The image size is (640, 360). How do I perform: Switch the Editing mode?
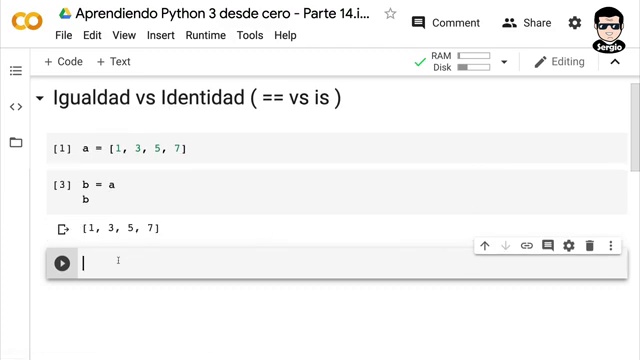tap(560, 62)
